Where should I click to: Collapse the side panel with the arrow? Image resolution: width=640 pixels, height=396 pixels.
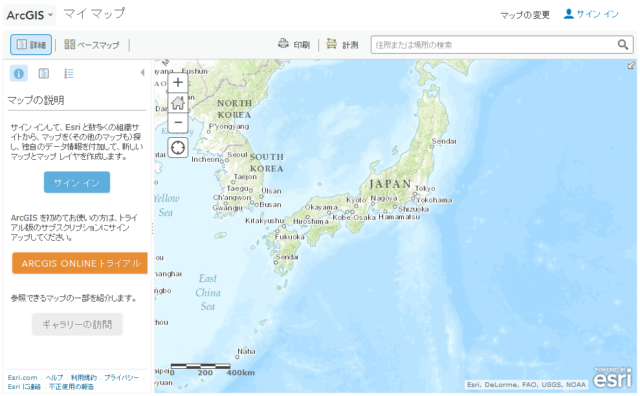pyautogui.click(x=142, y=73)
